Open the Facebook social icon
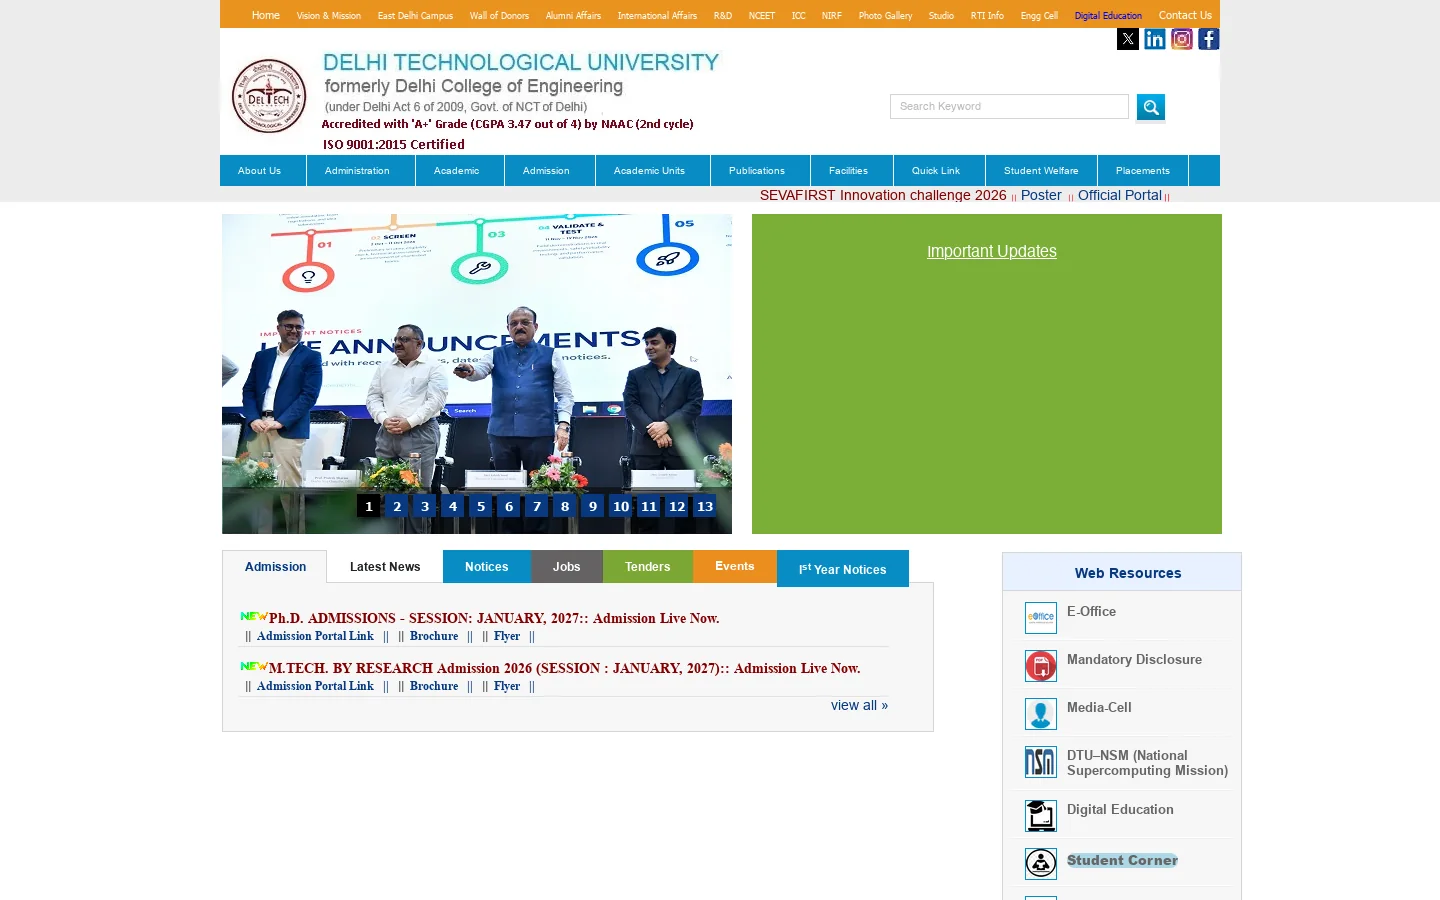 (1209, 39)
